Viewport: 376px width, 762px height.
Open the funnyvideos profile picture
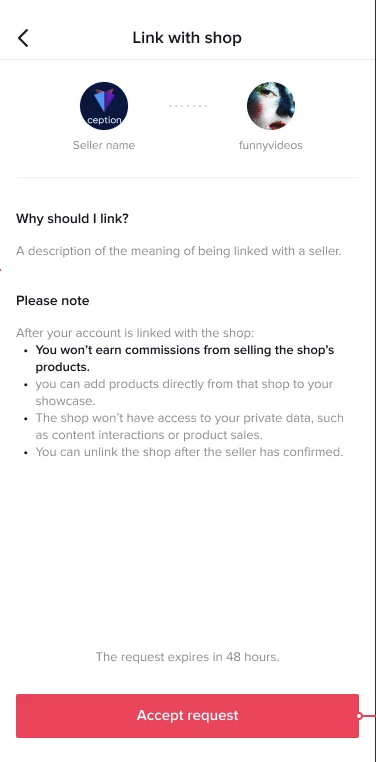pyautogui.click(x=271, y=106)
